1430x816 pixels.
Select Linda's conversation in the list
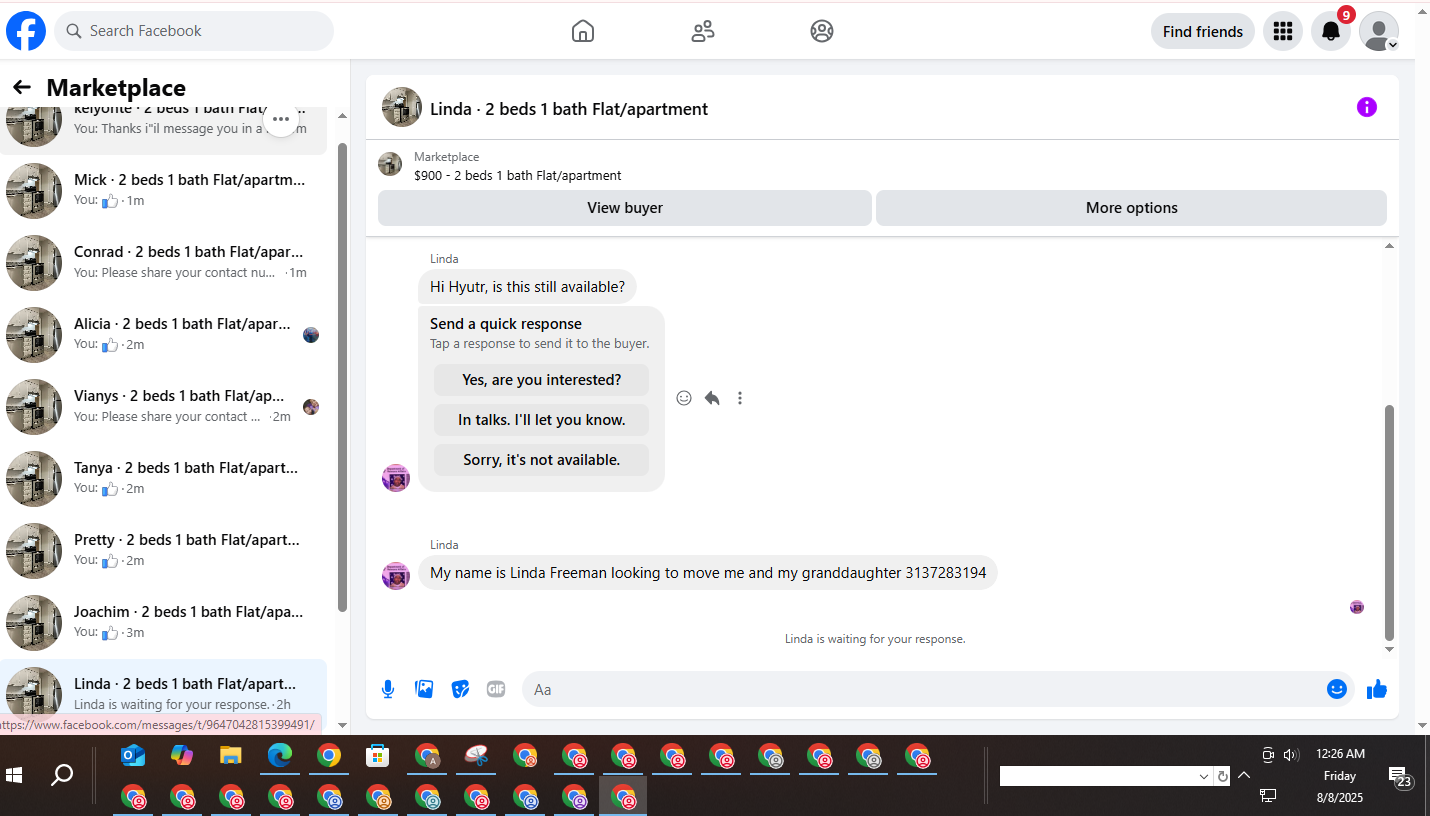pos(163,695)
